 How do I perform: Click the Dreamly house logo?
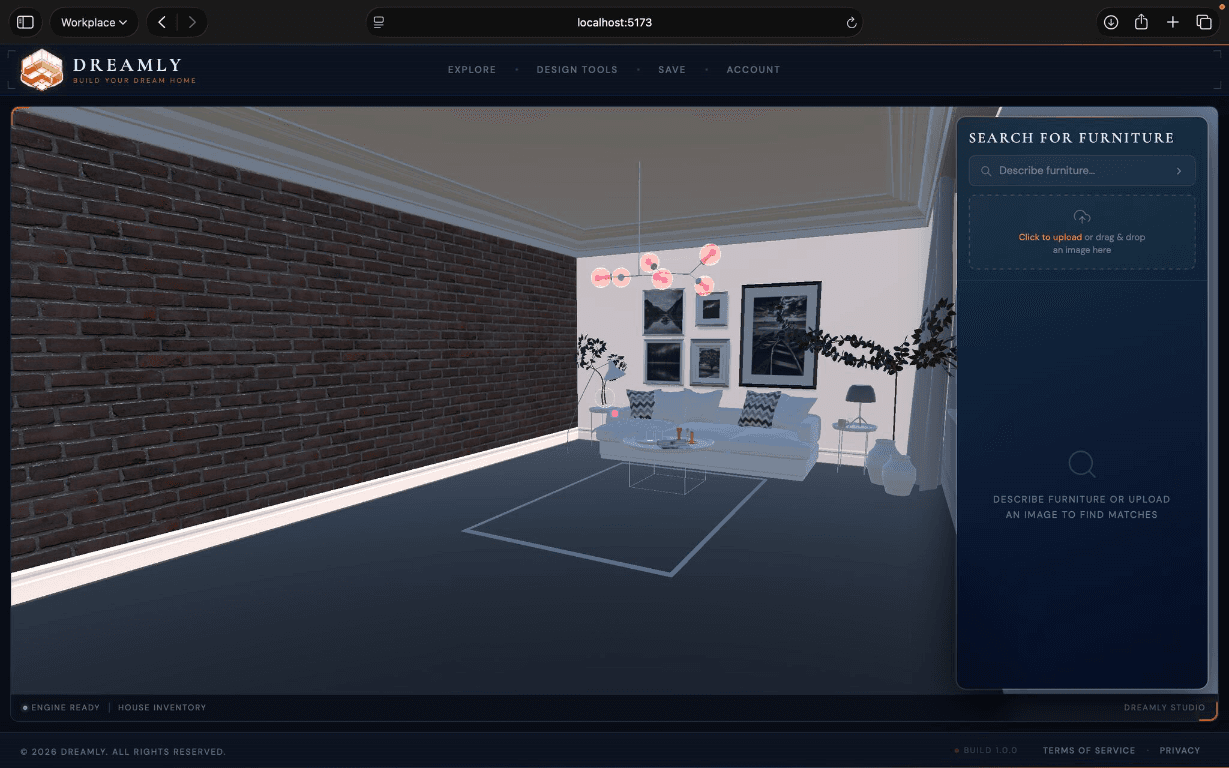pos(42,70)
